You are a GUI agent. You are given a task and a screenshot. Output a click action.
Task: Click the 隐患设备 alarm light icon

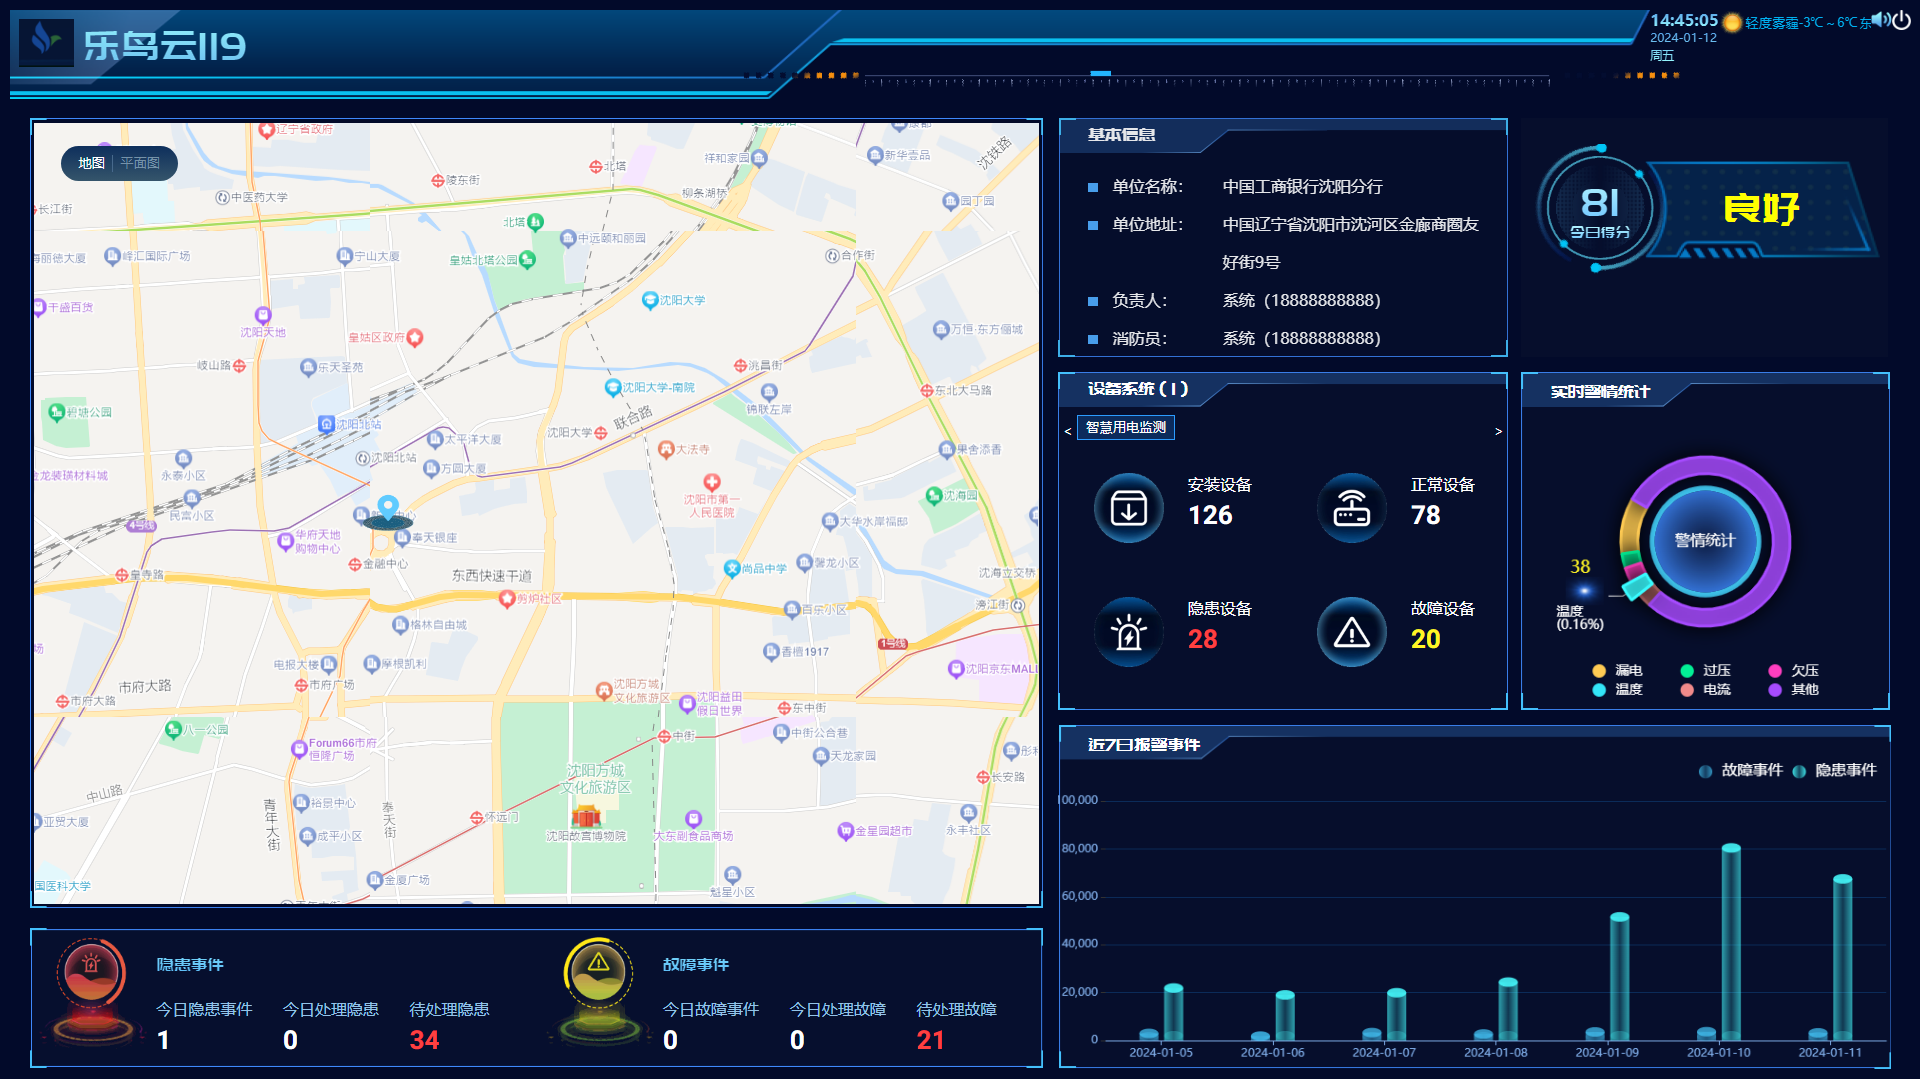point(1128,632)
